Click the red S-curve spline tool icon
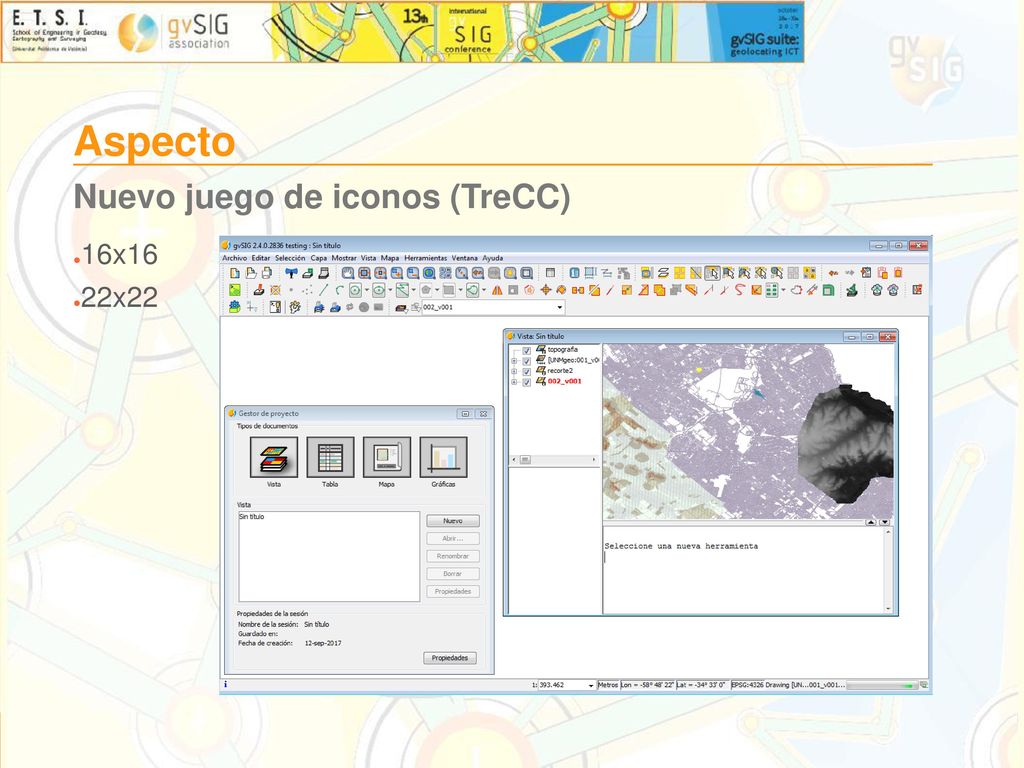Screen dimensions: 1024x768 740,290
